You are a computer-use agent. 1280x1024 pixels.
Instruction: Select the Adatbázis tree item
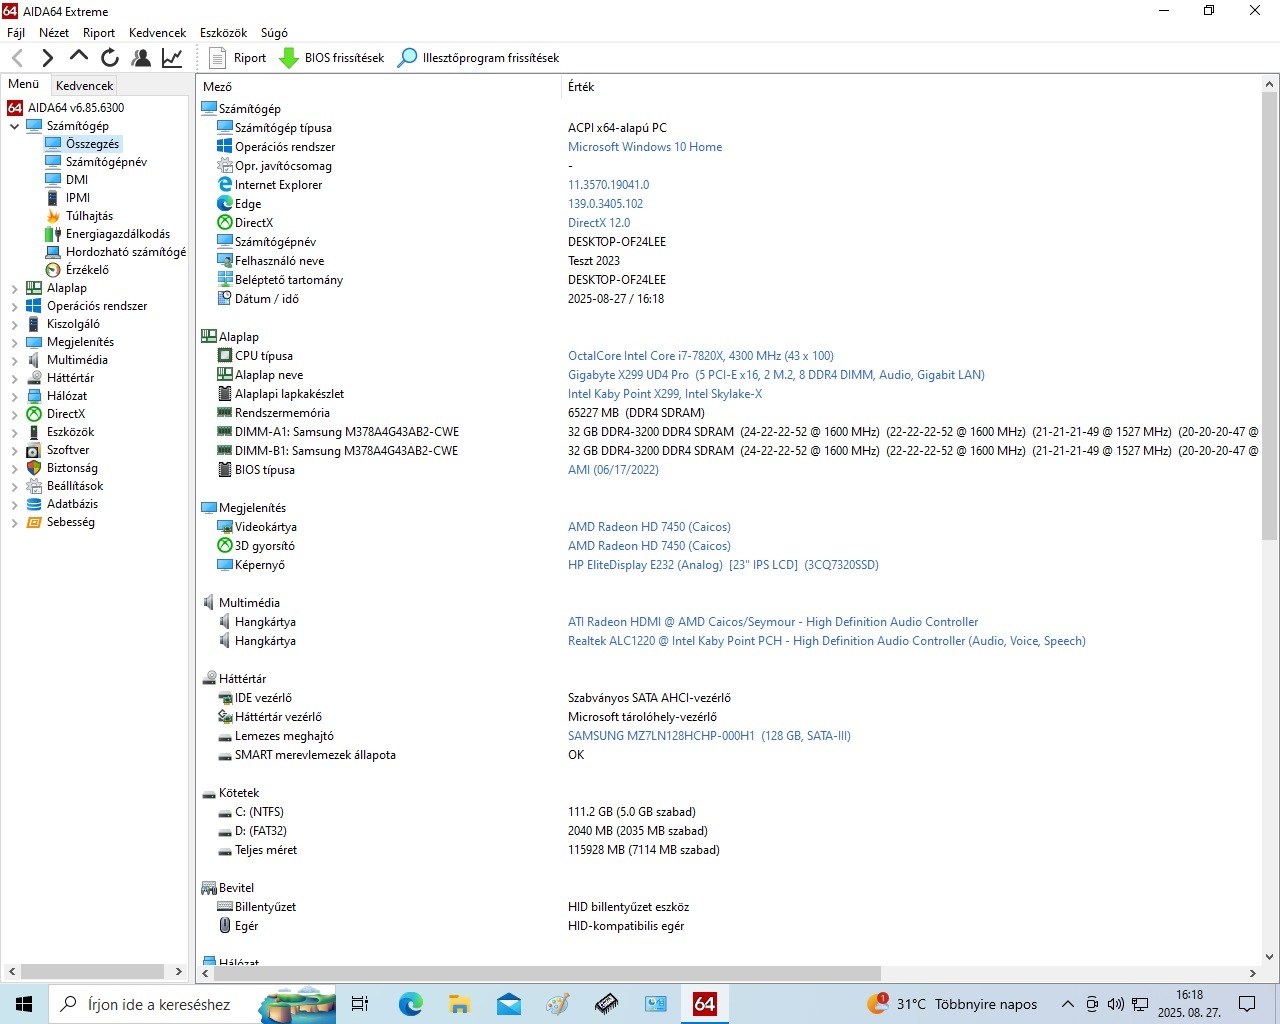(72, 504)
